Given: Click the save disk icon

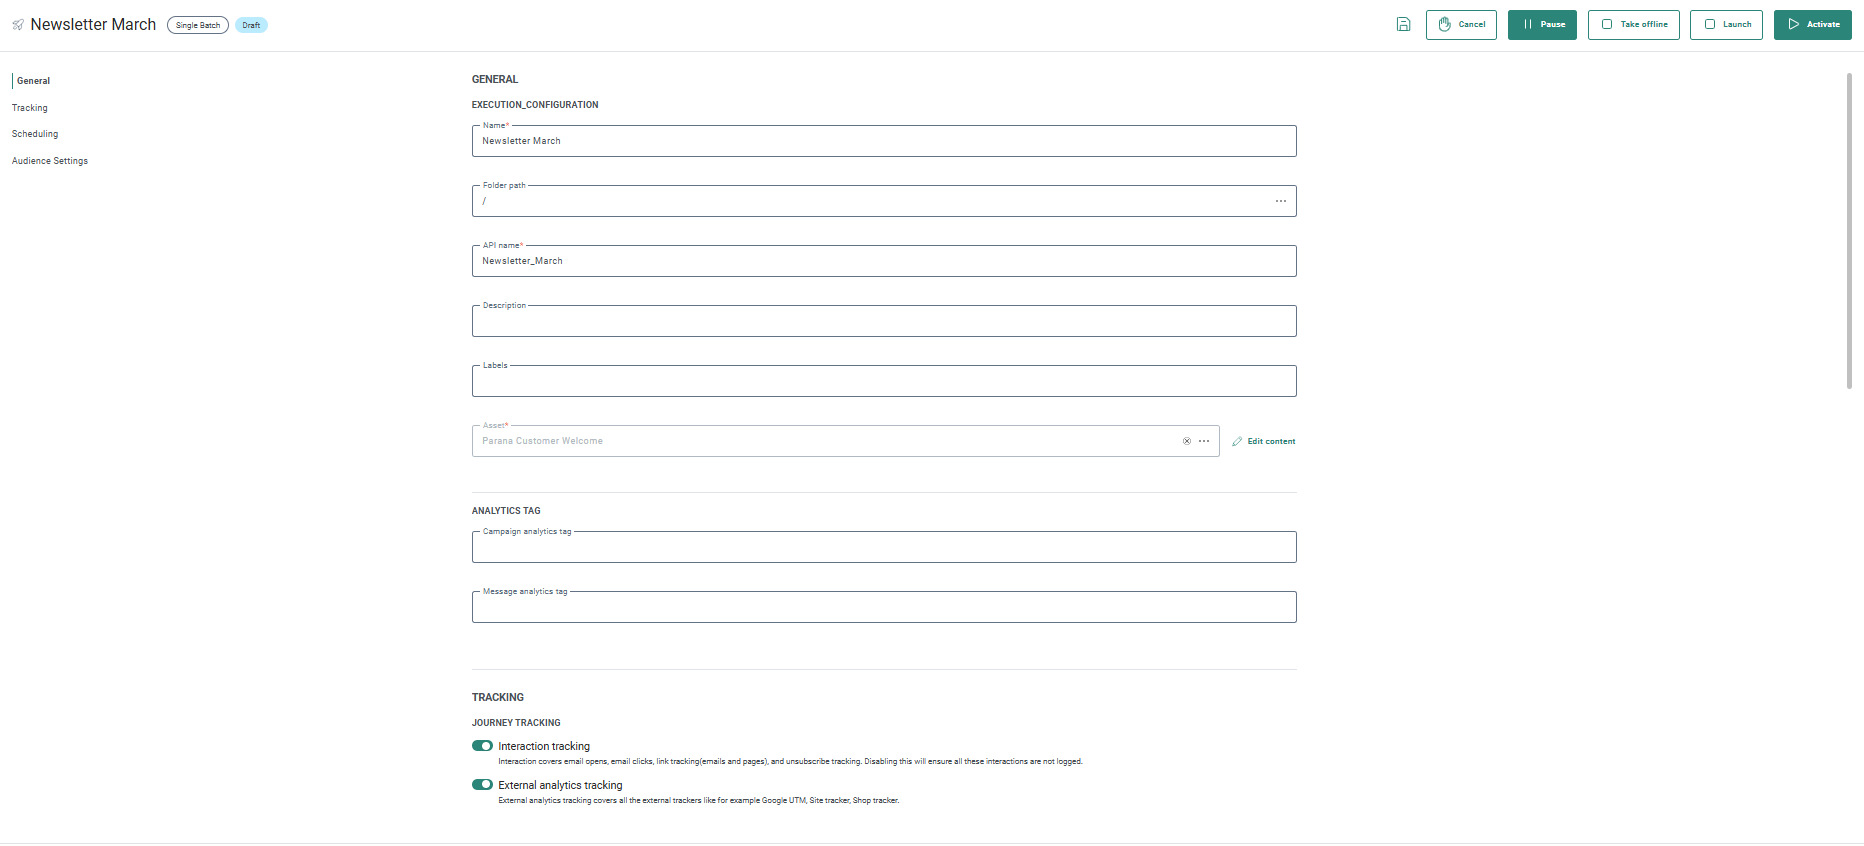Looking at the screenshot, I should click(x=1403, y=25).
